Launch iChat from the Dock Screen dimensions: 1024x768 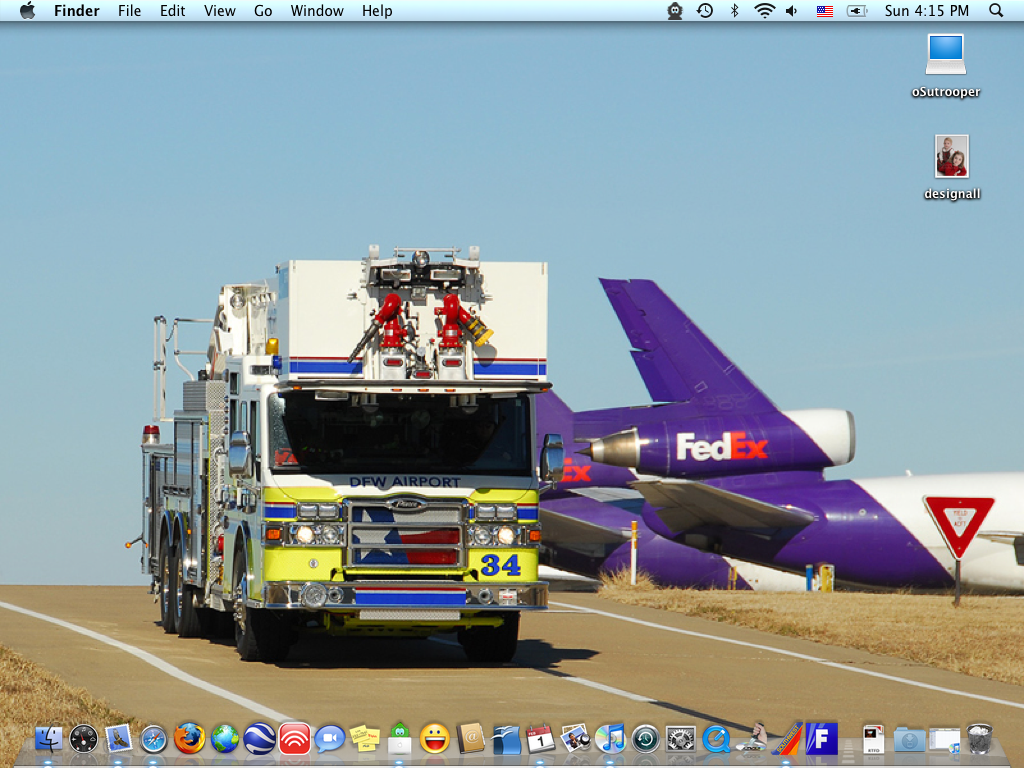click(x=330, y=739)
